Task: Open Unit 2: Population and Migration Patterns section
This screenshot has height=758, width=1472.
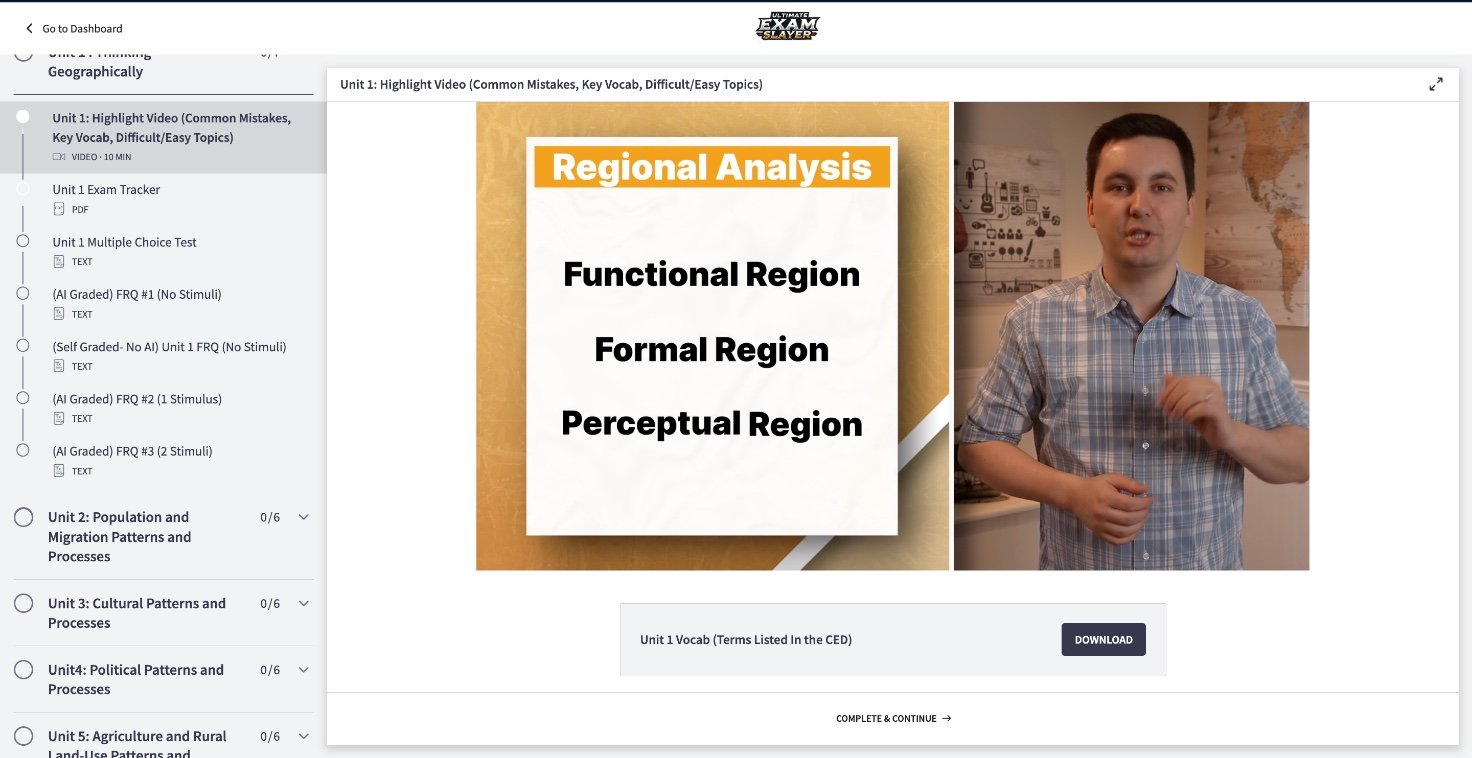Action: tap(163, 537)
